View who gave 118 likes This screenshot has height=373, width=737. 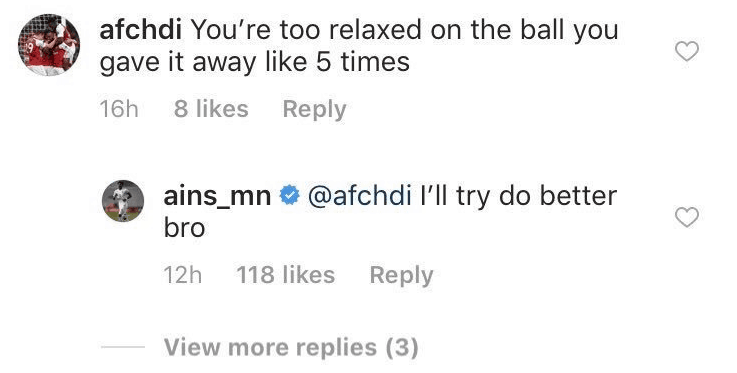pyautogui.click(x=286, y=275)
